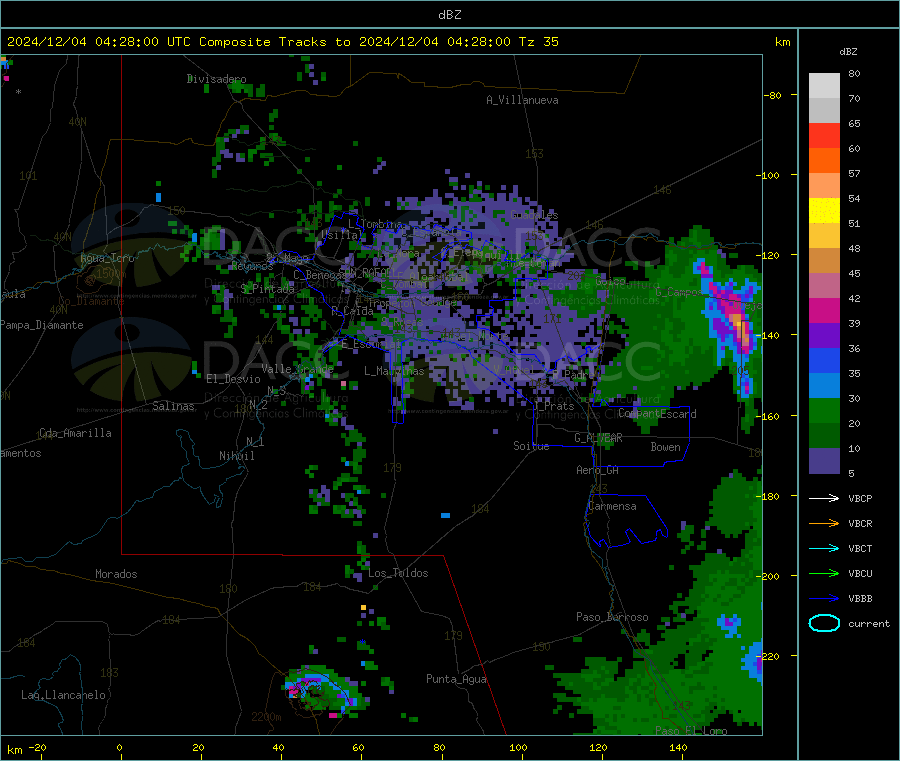Click the Pampa_Diamante map label
Image resolution: width=900 pixels, height=761 pixels.
tap(42, 325)
